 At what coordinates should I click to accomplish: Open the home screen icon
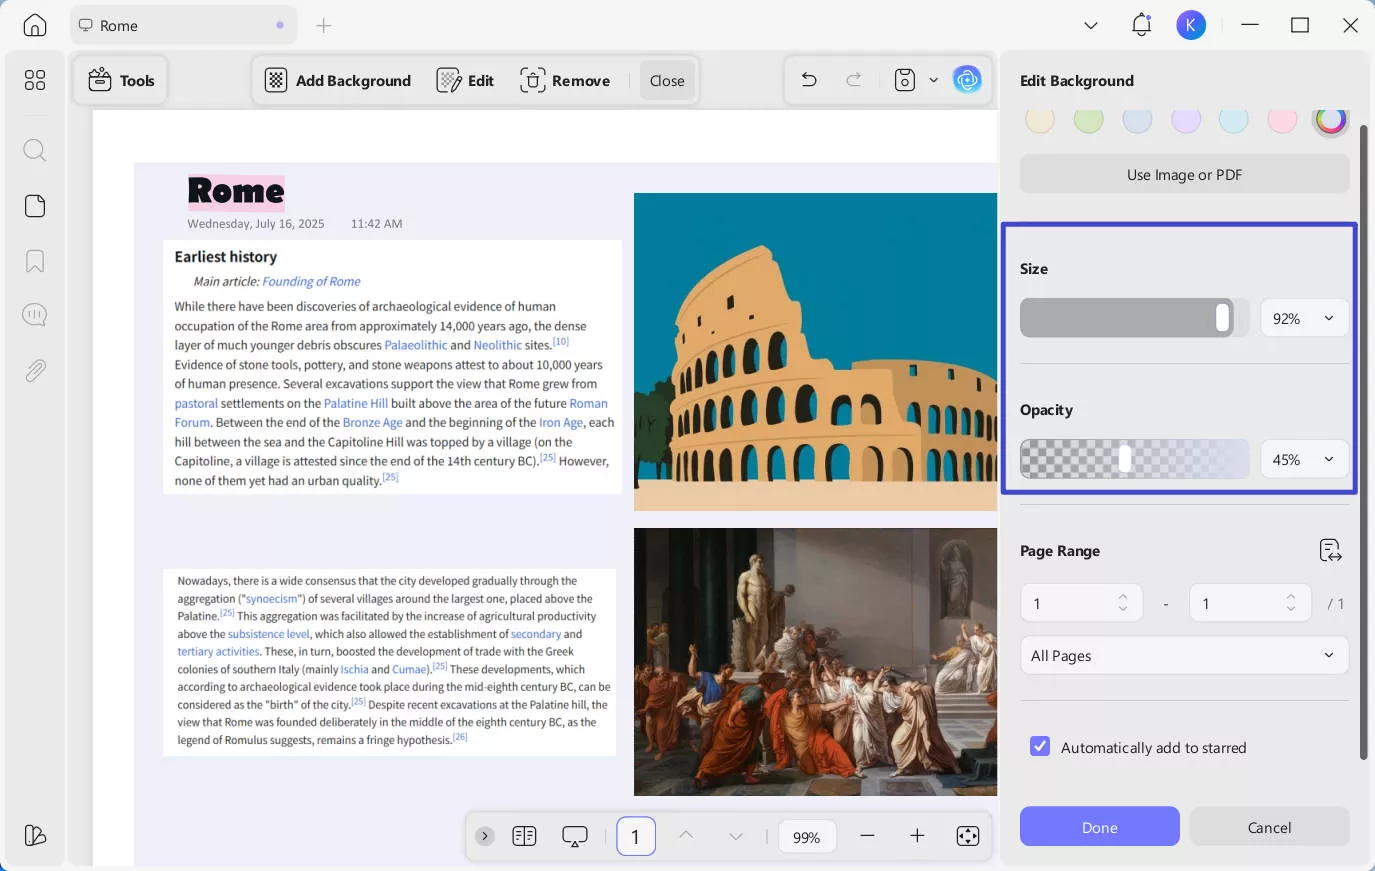pyautogui.click(x=35, y=26)
